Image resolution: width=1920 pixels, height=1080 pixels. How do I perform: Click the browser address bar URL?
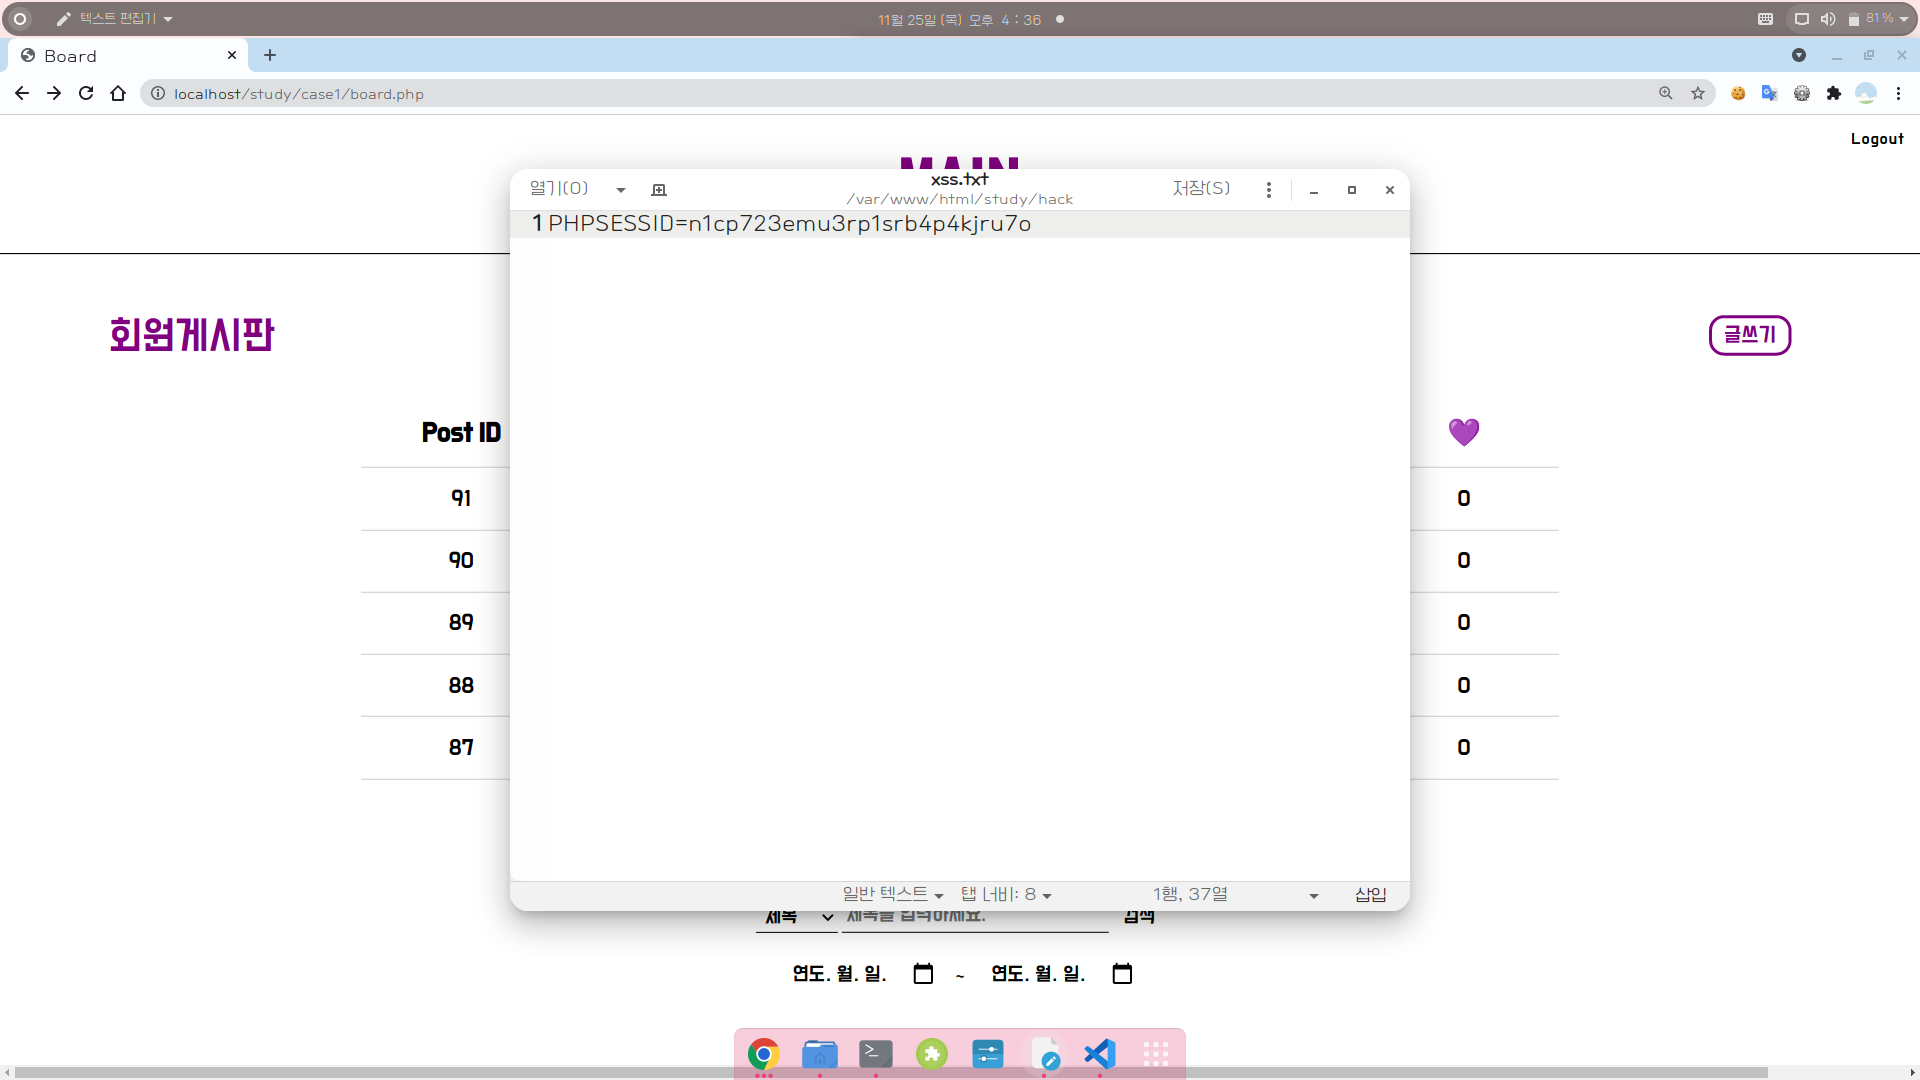point(299,94)
